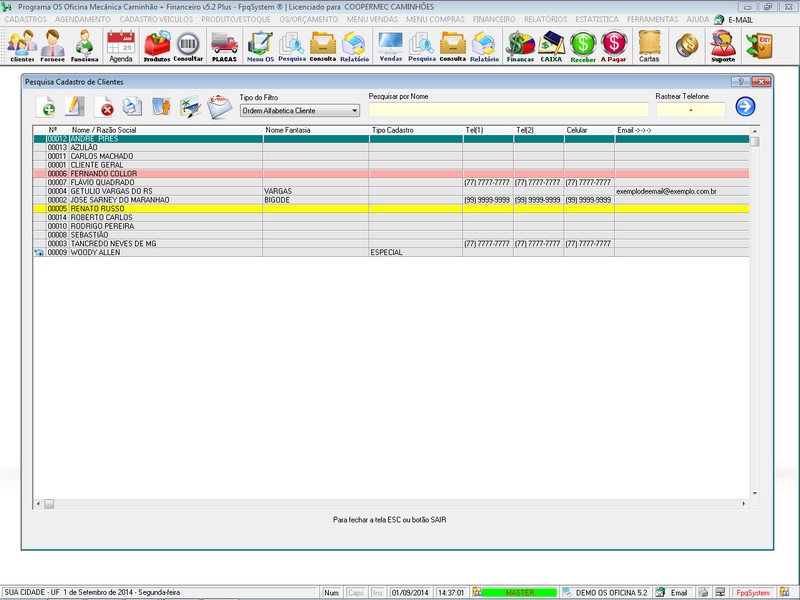
Task: Select the FERNANDO COLLOR row
Action: click(391, 173)
